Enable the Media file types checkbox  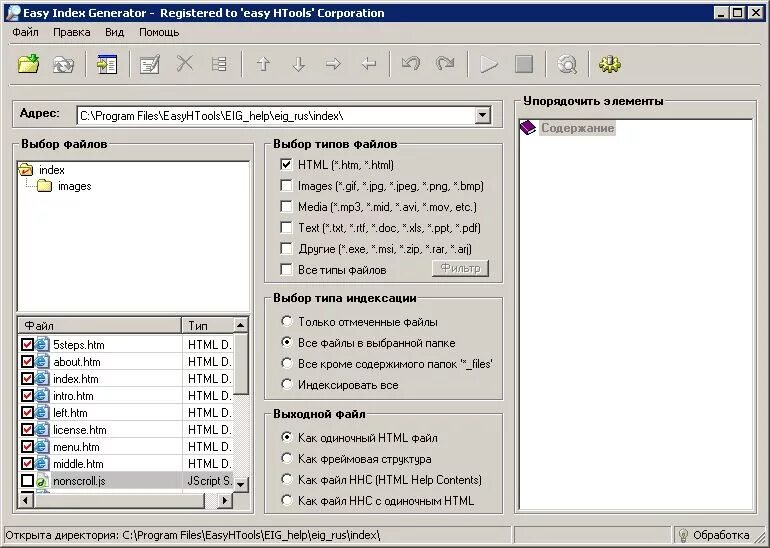pyautogui.click(x=286, y=207)
